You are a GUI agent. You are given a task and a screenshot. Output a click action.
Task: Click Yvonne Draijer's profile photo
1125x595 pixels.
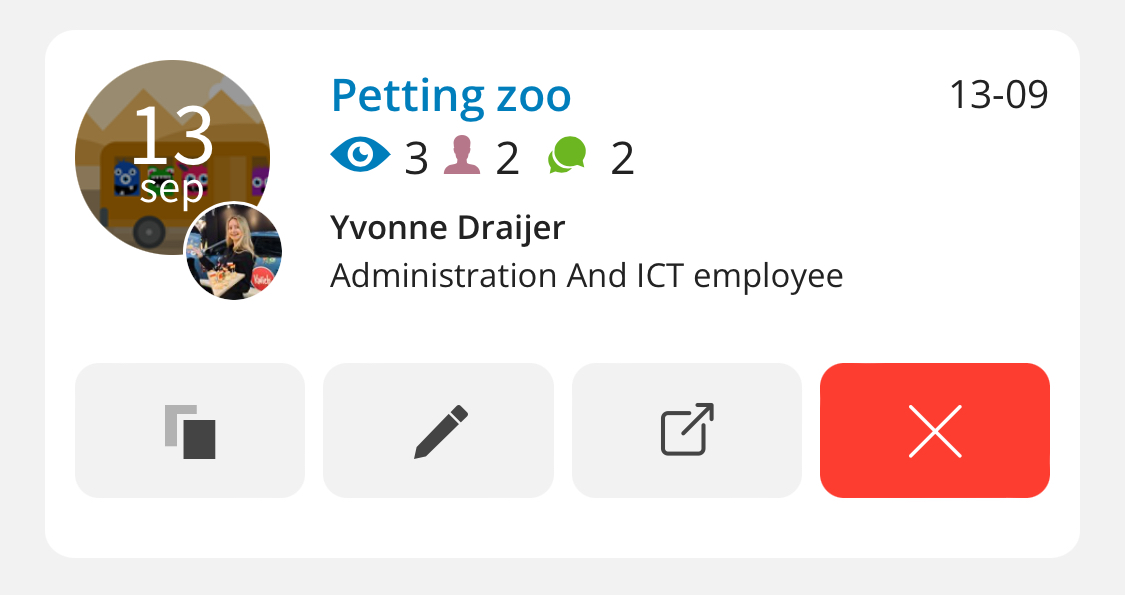(234, 252)
